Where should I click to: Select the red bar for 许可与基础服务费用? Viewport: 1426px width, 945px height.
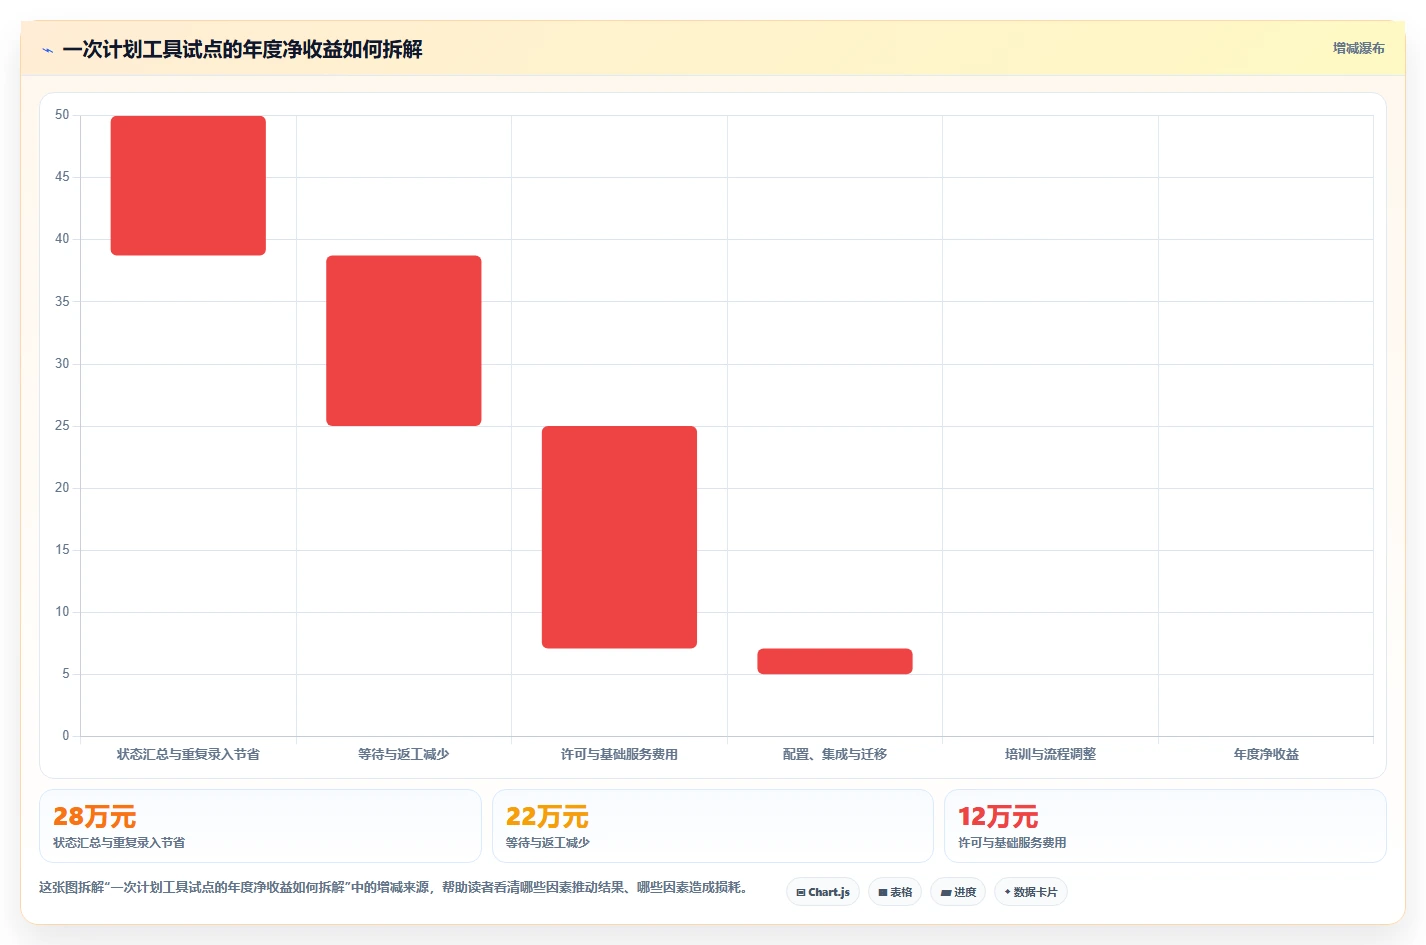tap(619, 537)
